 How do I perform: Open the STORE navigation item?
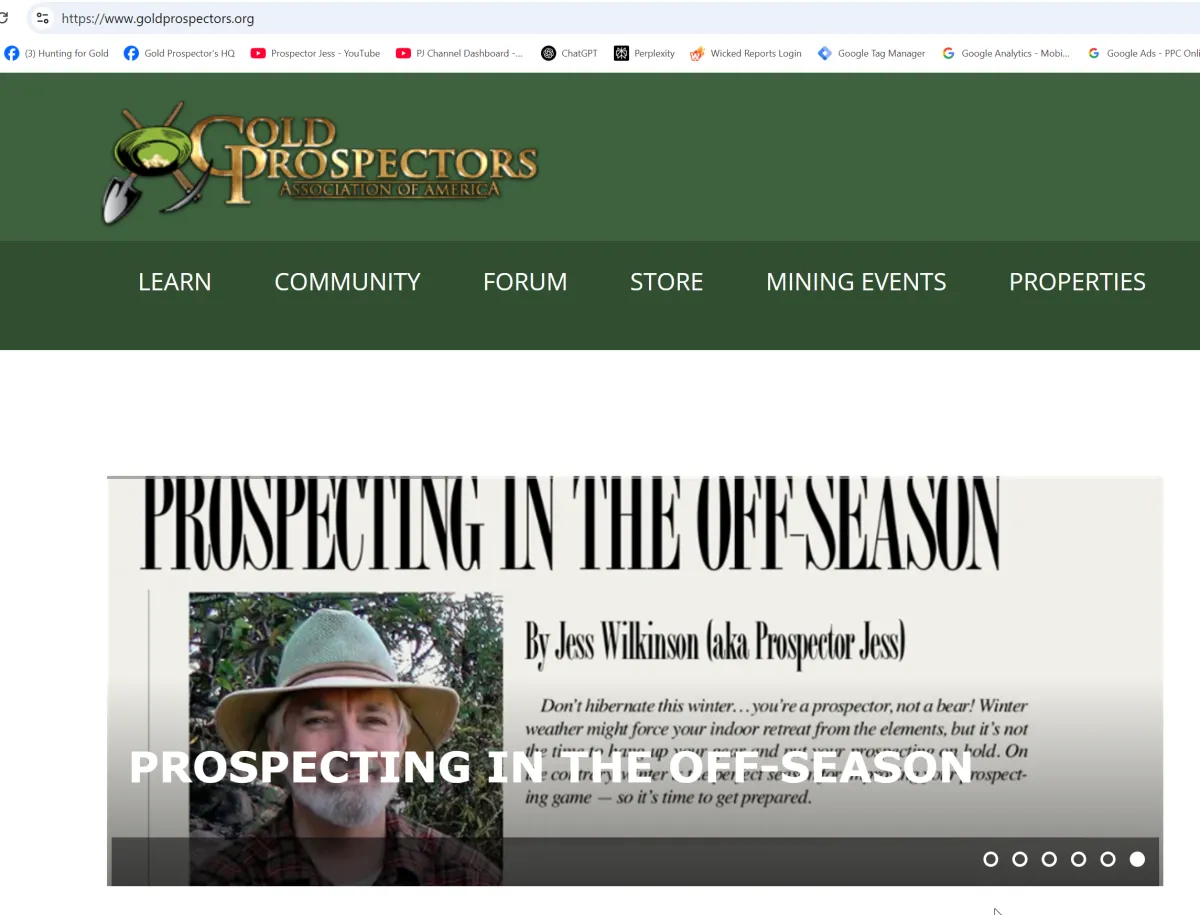pos(666,282)
